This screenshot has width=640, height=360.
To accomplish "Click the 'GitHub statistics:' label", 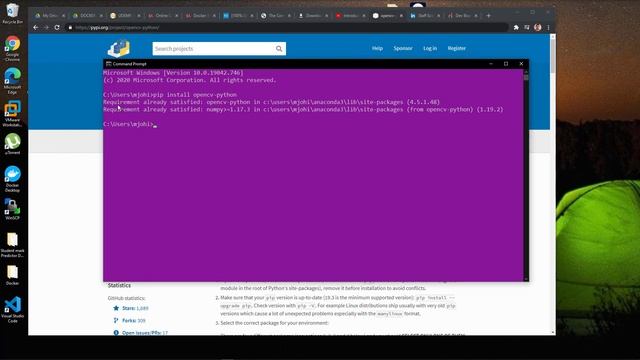I will 126,298.
